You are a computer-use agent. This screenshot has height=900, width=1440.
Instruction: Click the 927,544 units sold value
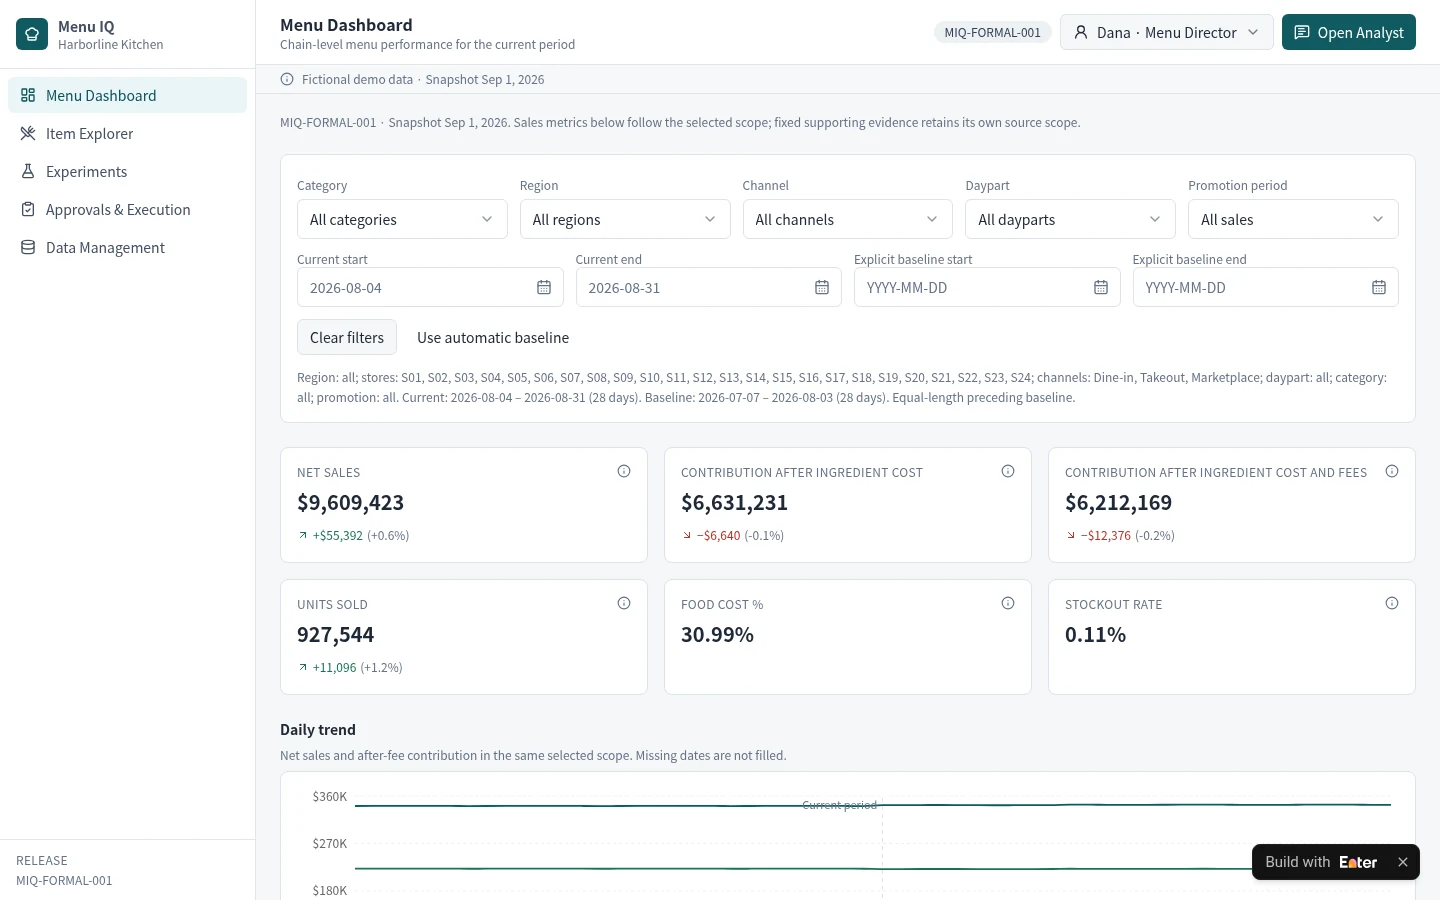[335, 635]
